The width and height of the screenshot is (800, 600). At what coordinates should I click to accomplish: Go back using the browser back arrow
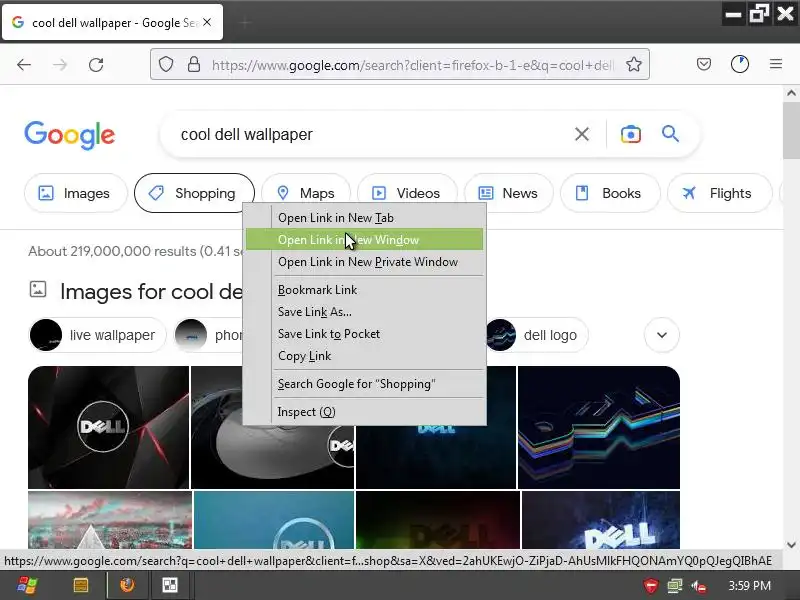pos(24,65)
